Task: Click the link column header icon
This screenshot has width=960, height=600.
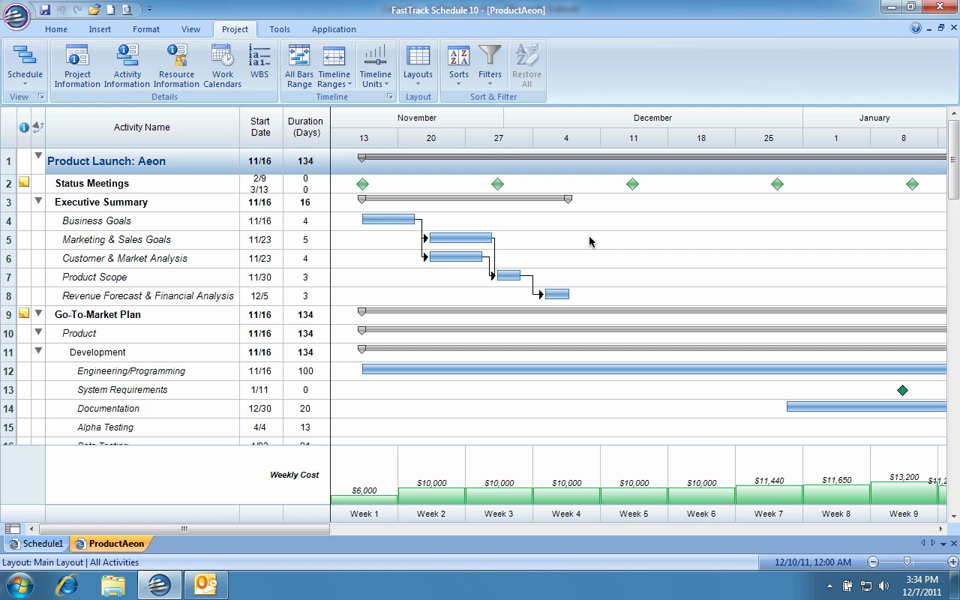Action: pyautogui.click(x=38, y=127)
